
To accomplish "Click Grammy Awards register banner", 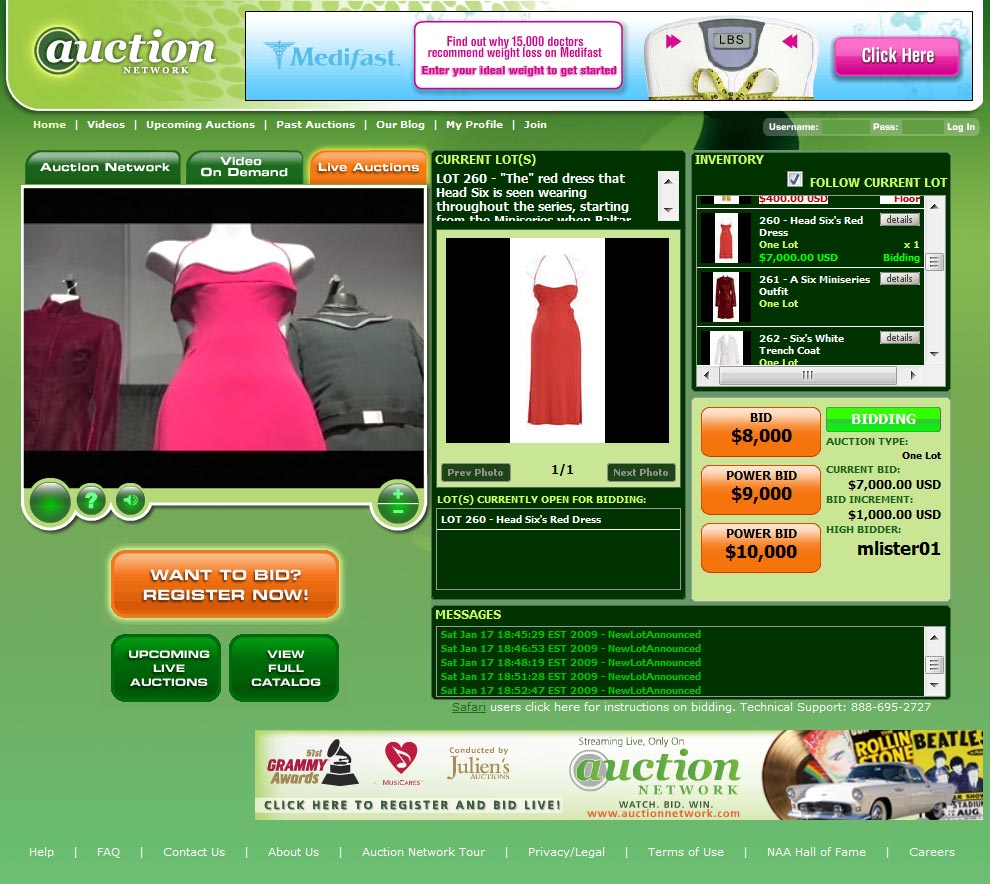I will pos(618,775).
